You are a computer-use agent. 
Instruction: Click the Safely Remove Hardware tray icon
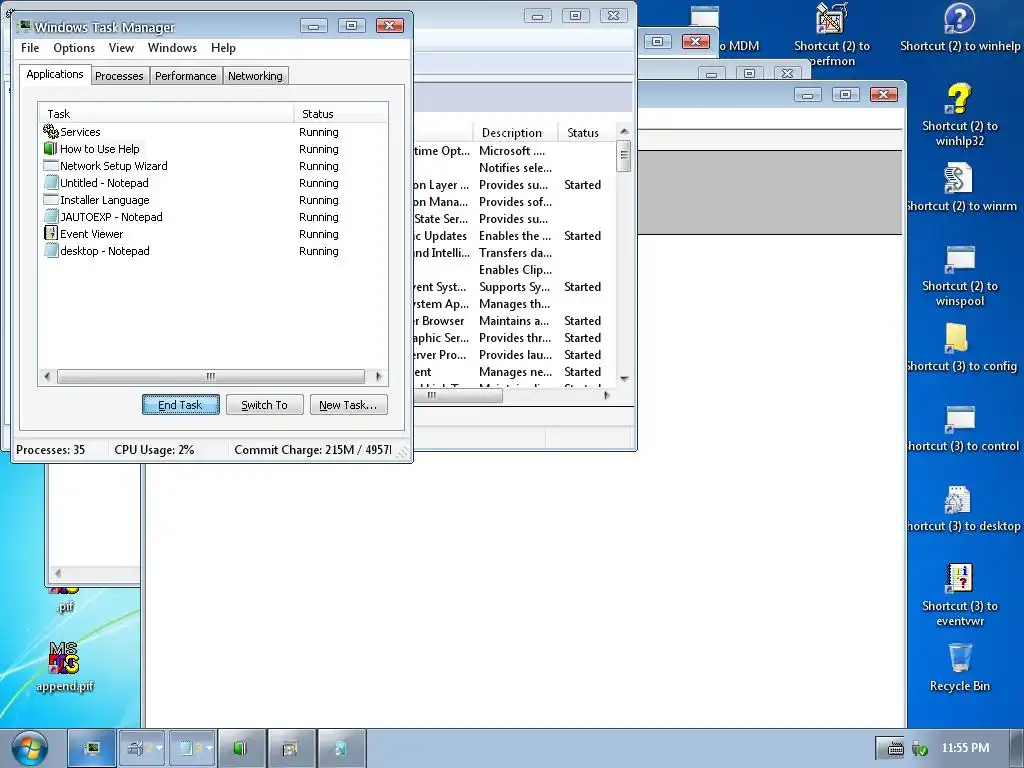coord(920,748)
